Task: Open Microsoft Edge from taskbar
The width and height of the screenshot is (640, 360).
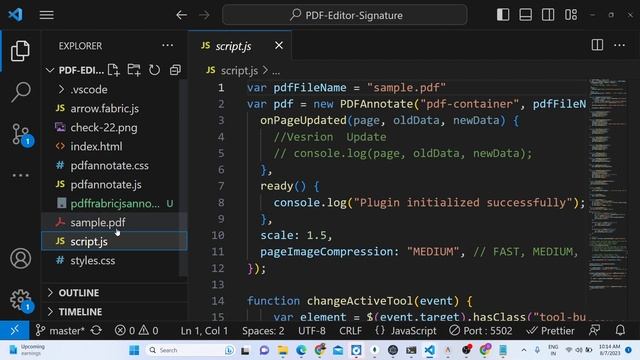Action: 301,350
